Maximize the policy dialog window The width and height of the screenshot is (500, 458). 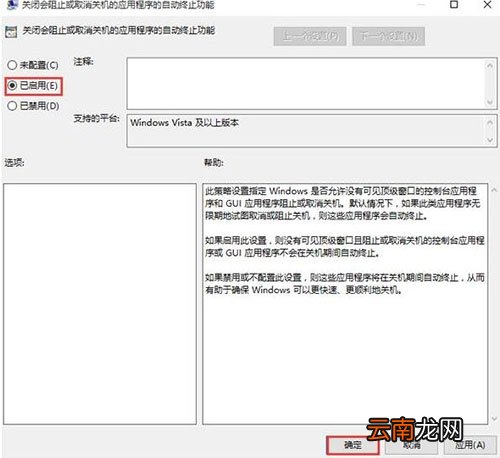[x=454, y=5]
